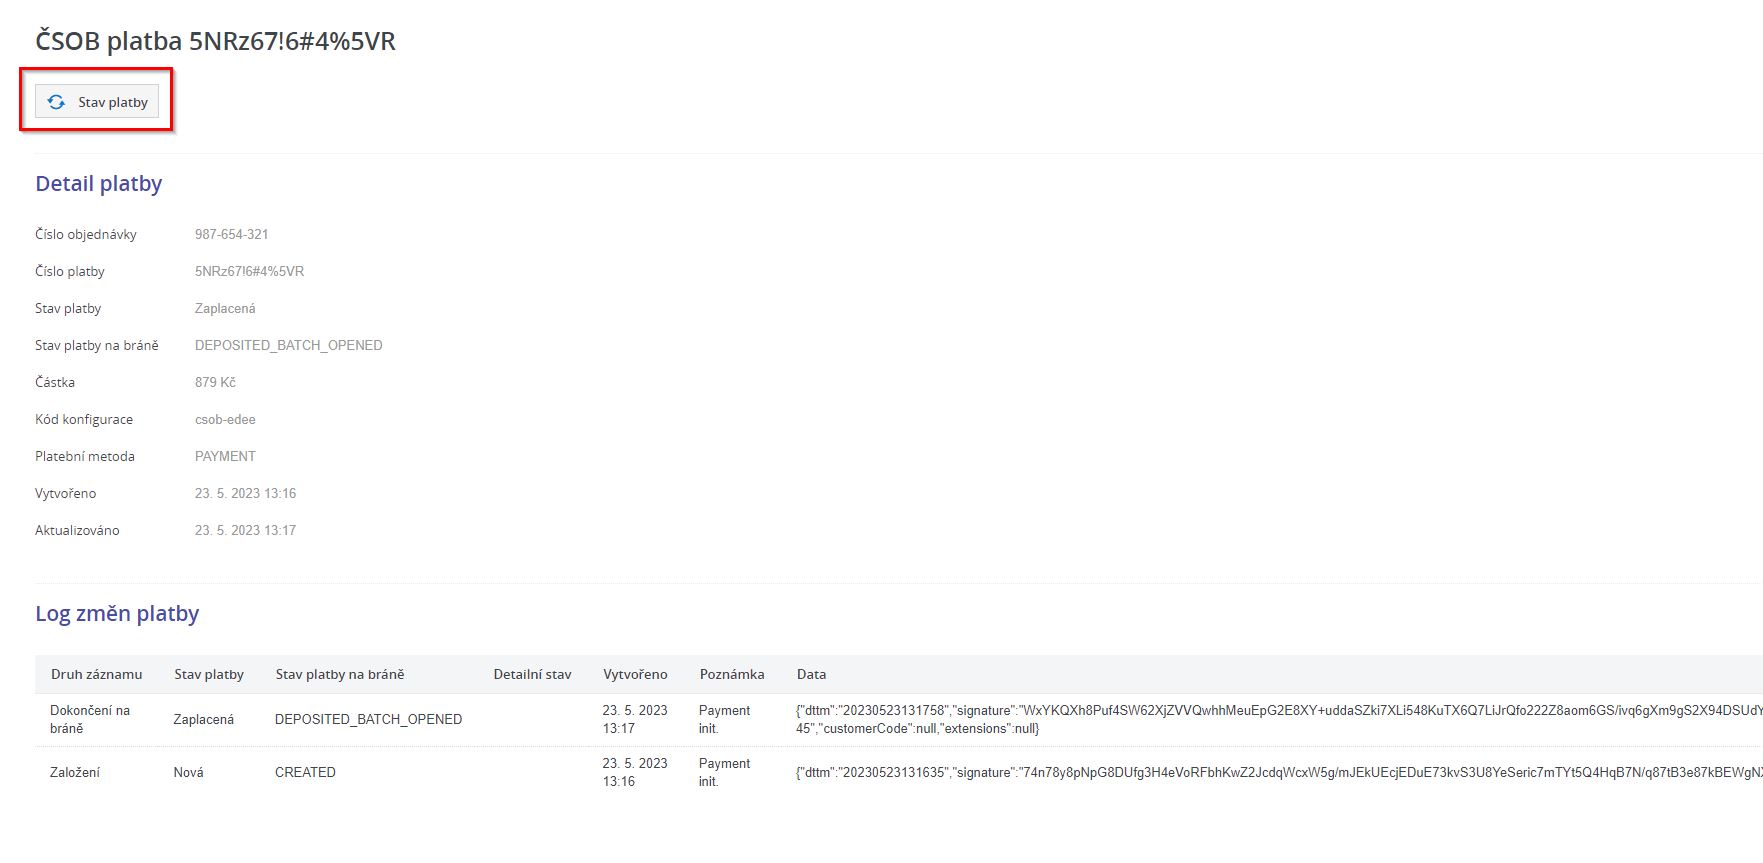Select the 879 Kč amount value

click(215, 382)
